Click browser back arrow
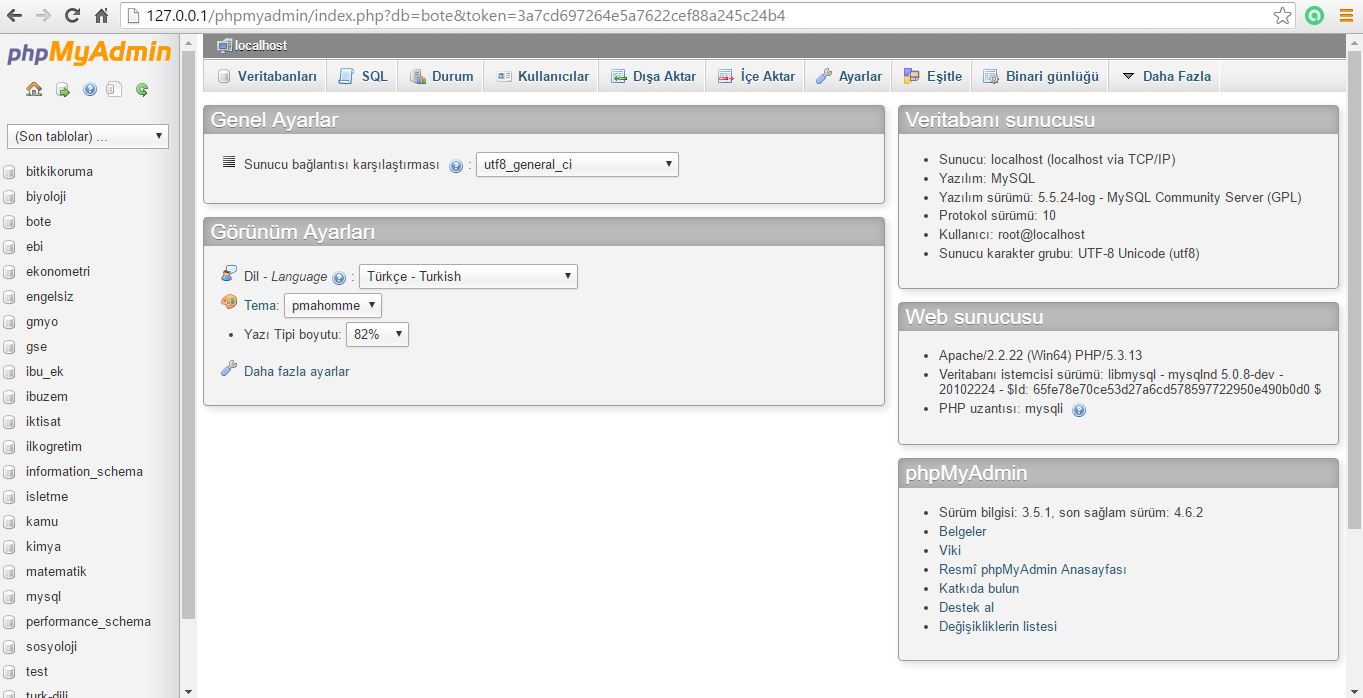The height and width of the screenshot is (698, 1363). pyautogui.click(x=14, y=16)
